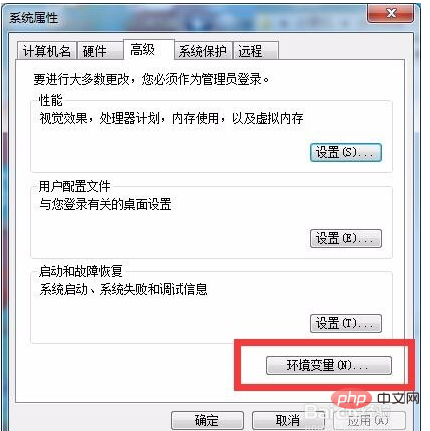The height and width of the screenshot is (431, 430).
Task: Open startup and recovery 设置(T) button
Action: [345, 323]
